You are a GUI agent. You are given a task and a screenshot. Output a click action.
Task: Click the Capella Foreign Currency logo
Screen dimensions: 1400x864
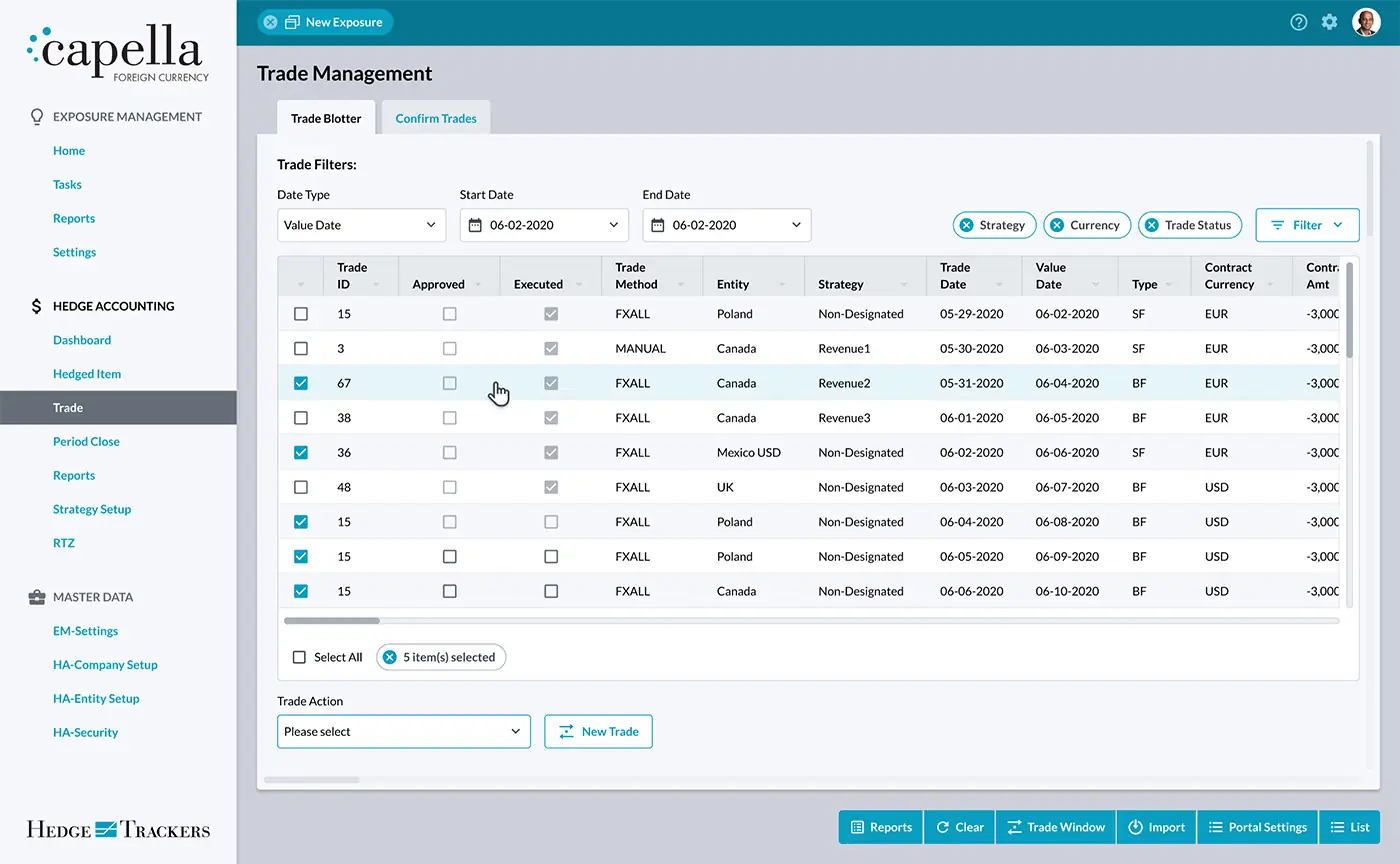pos(118,55)
